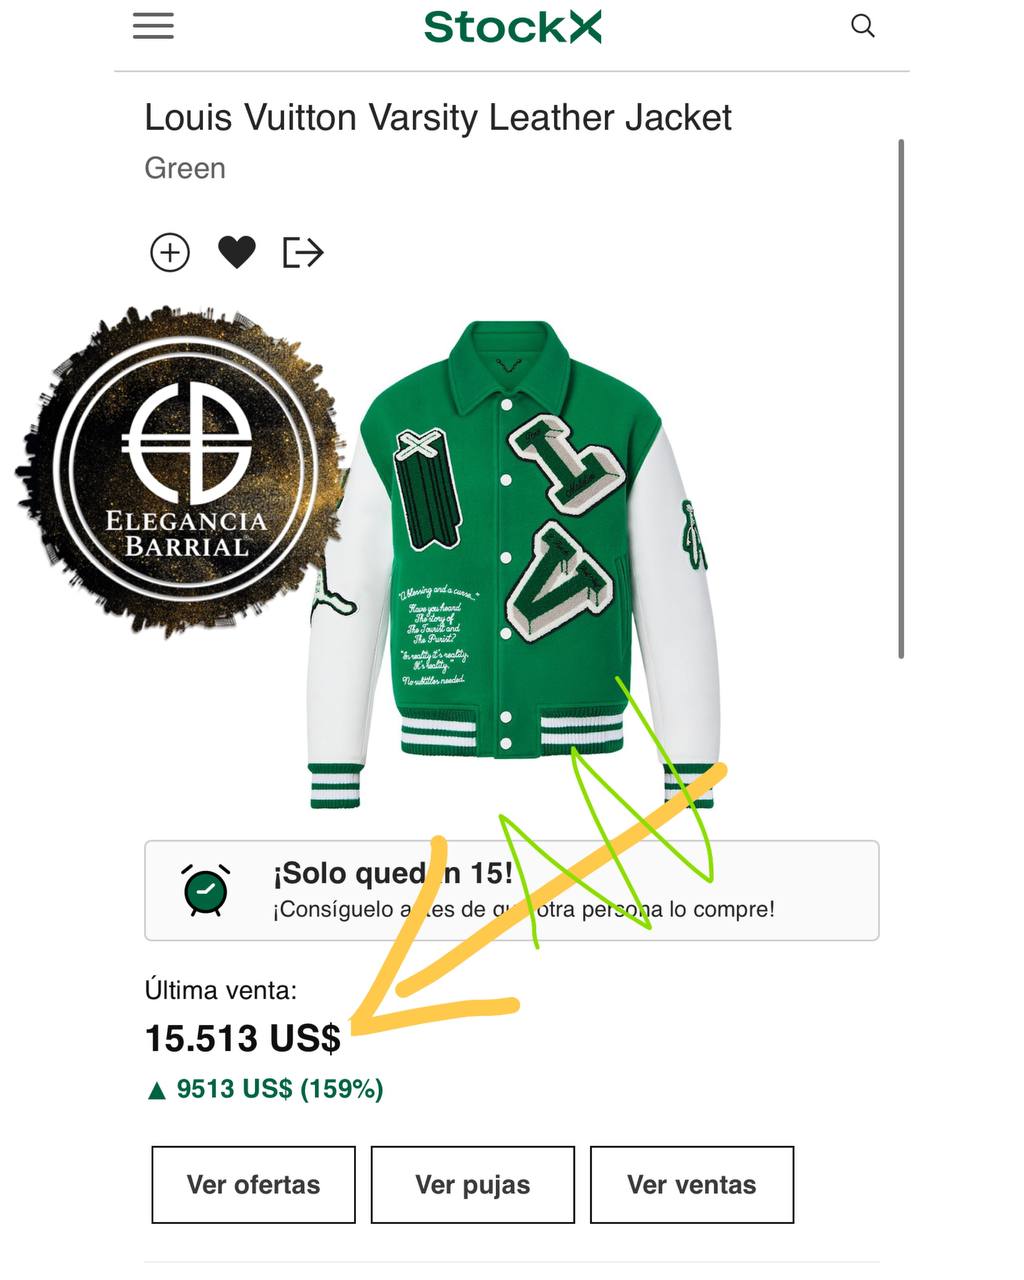Open the hamburger navigation menu
This screenshot has width=1024, height=1280.
153,26
